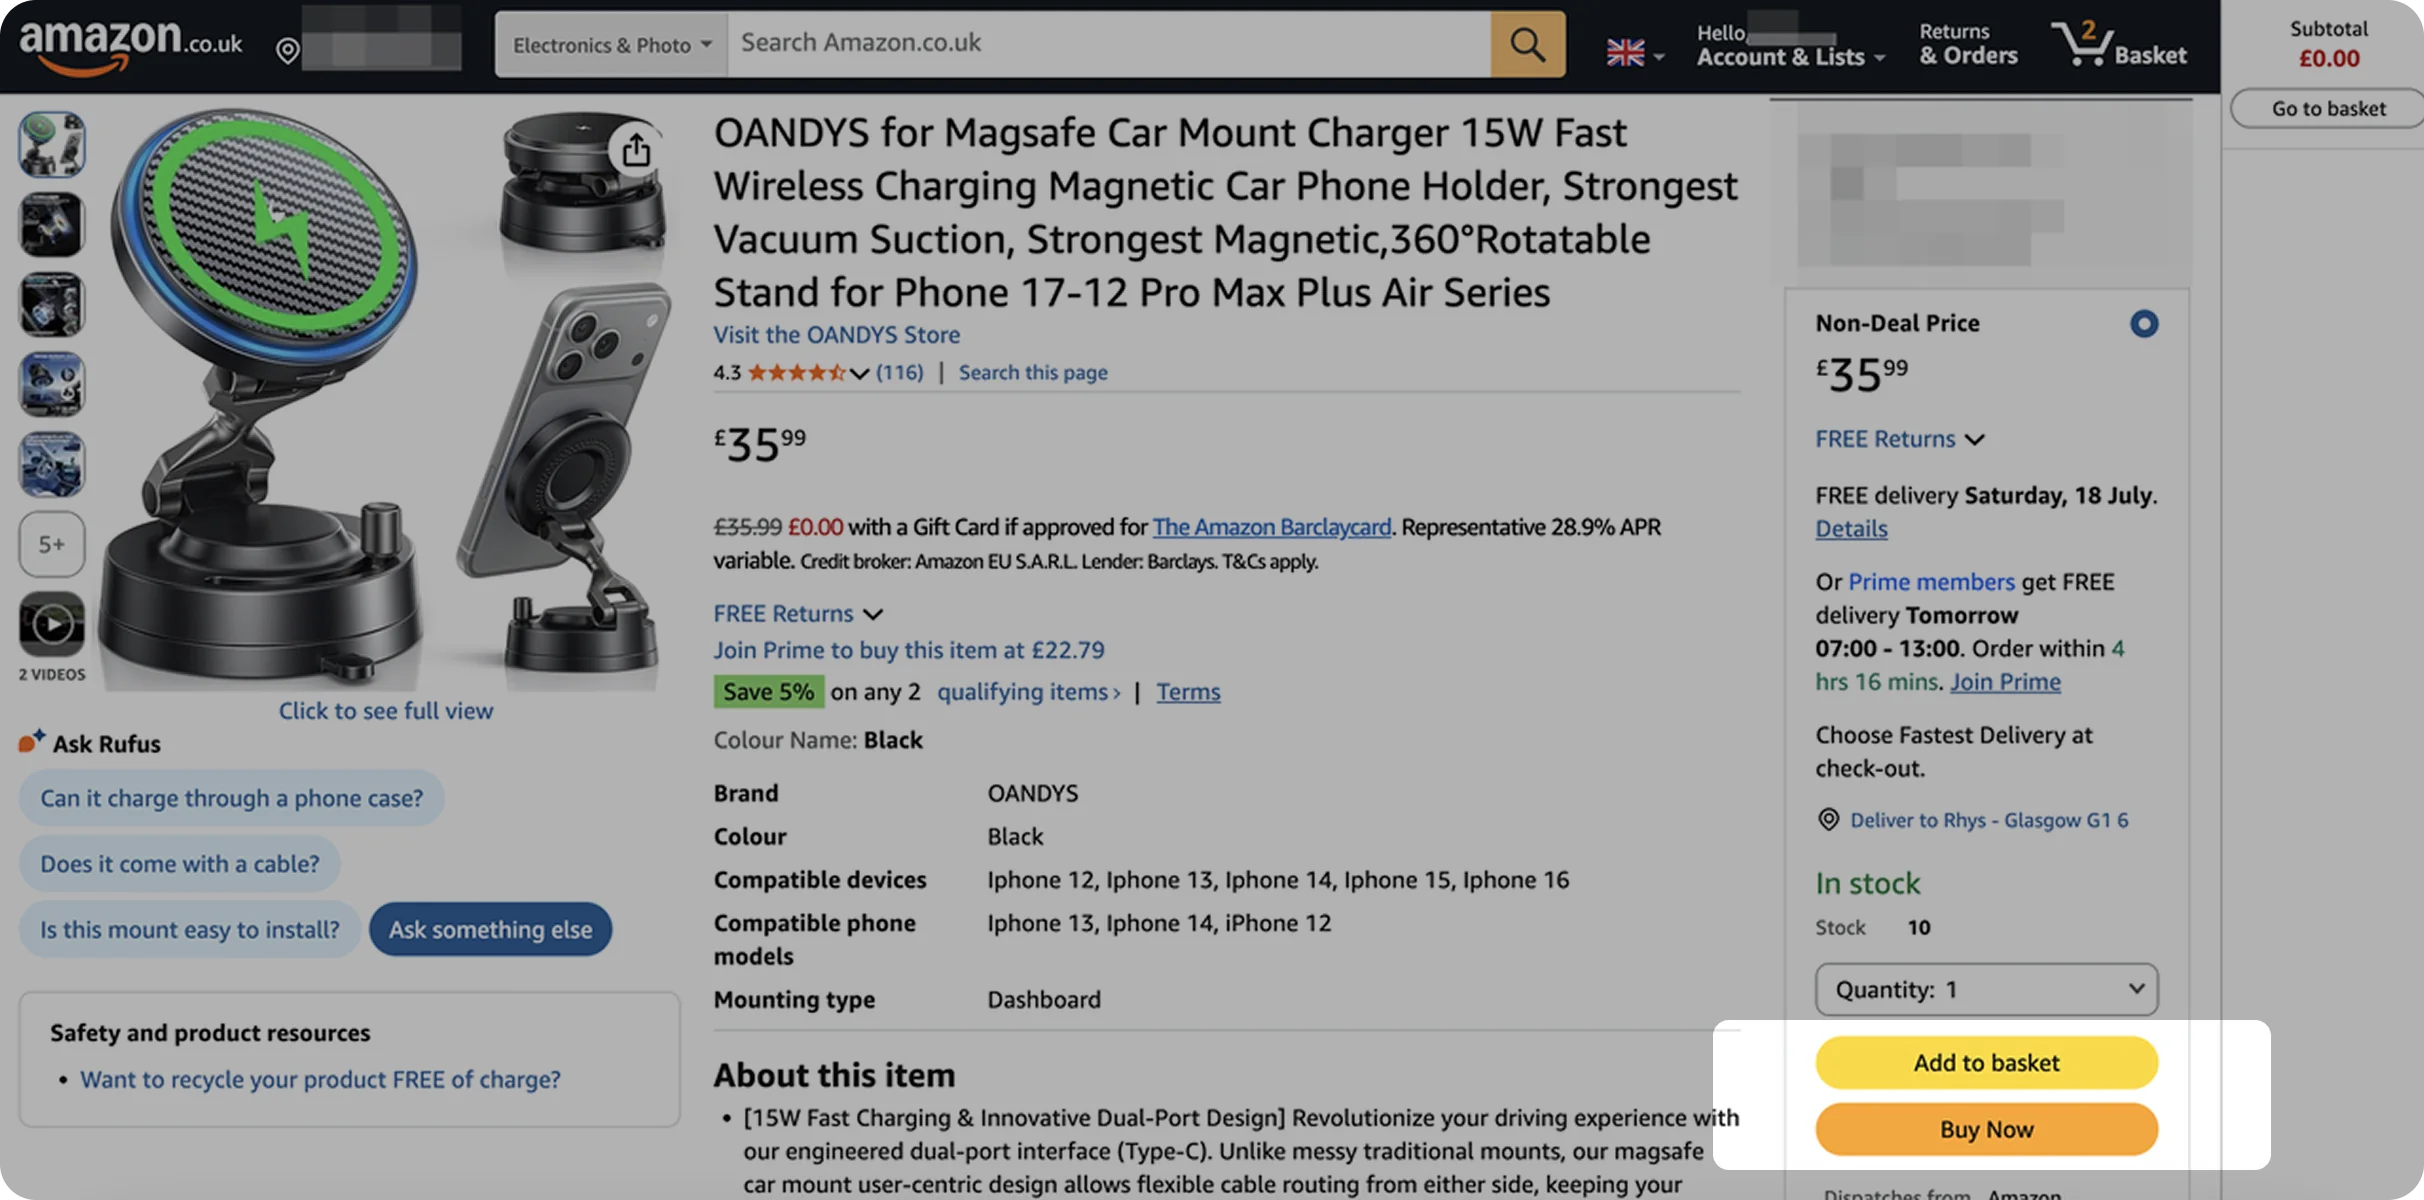Select the first product image thumbnail

(x=52, y=144)
